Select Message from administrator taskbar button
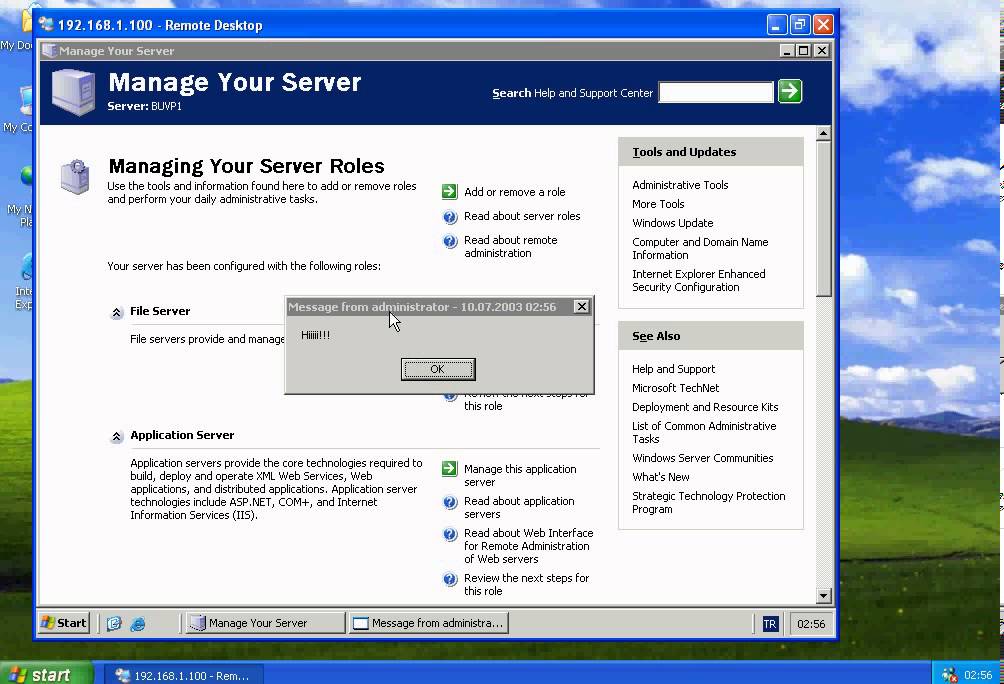1004x684 pixels. point(429,623)
